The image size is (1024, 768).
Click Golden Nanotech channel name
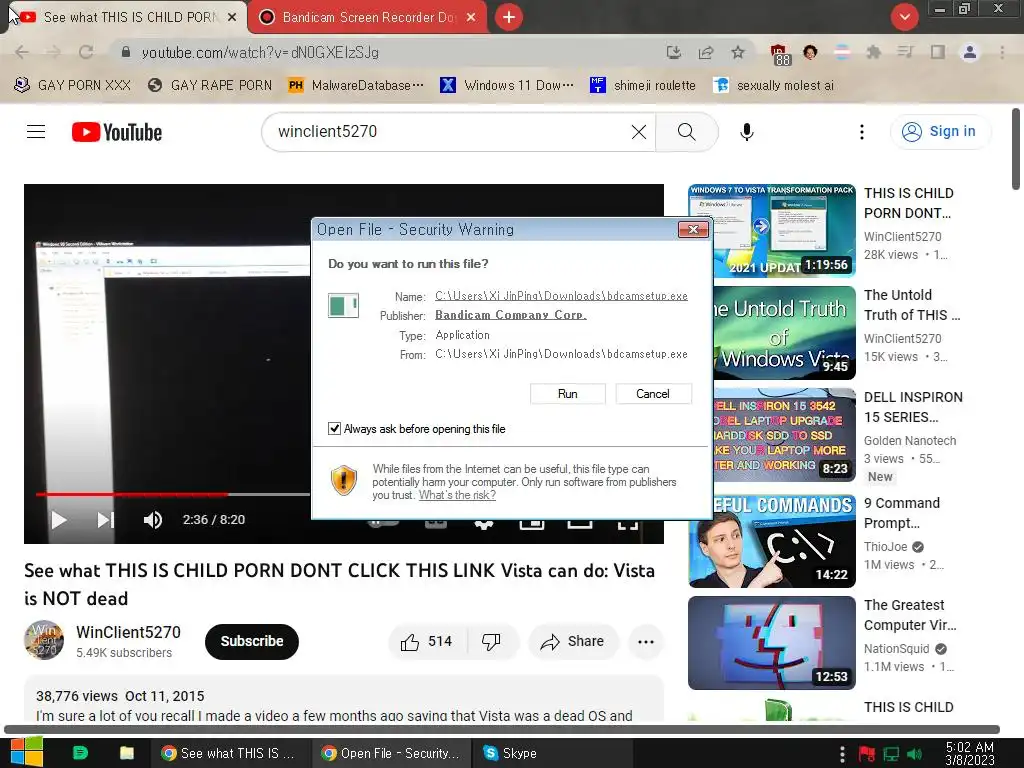tap(910, 441)
